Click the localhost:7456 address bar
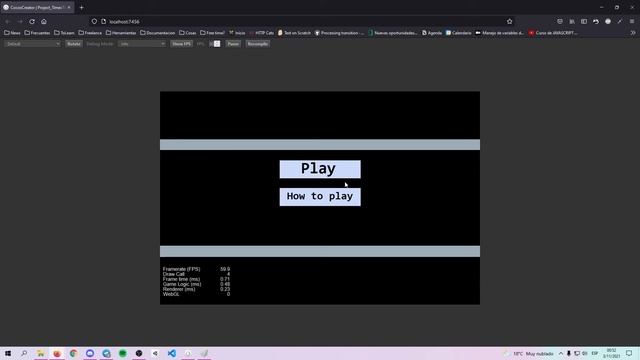This screenshot has width=640, height=360. pos(302,22)
